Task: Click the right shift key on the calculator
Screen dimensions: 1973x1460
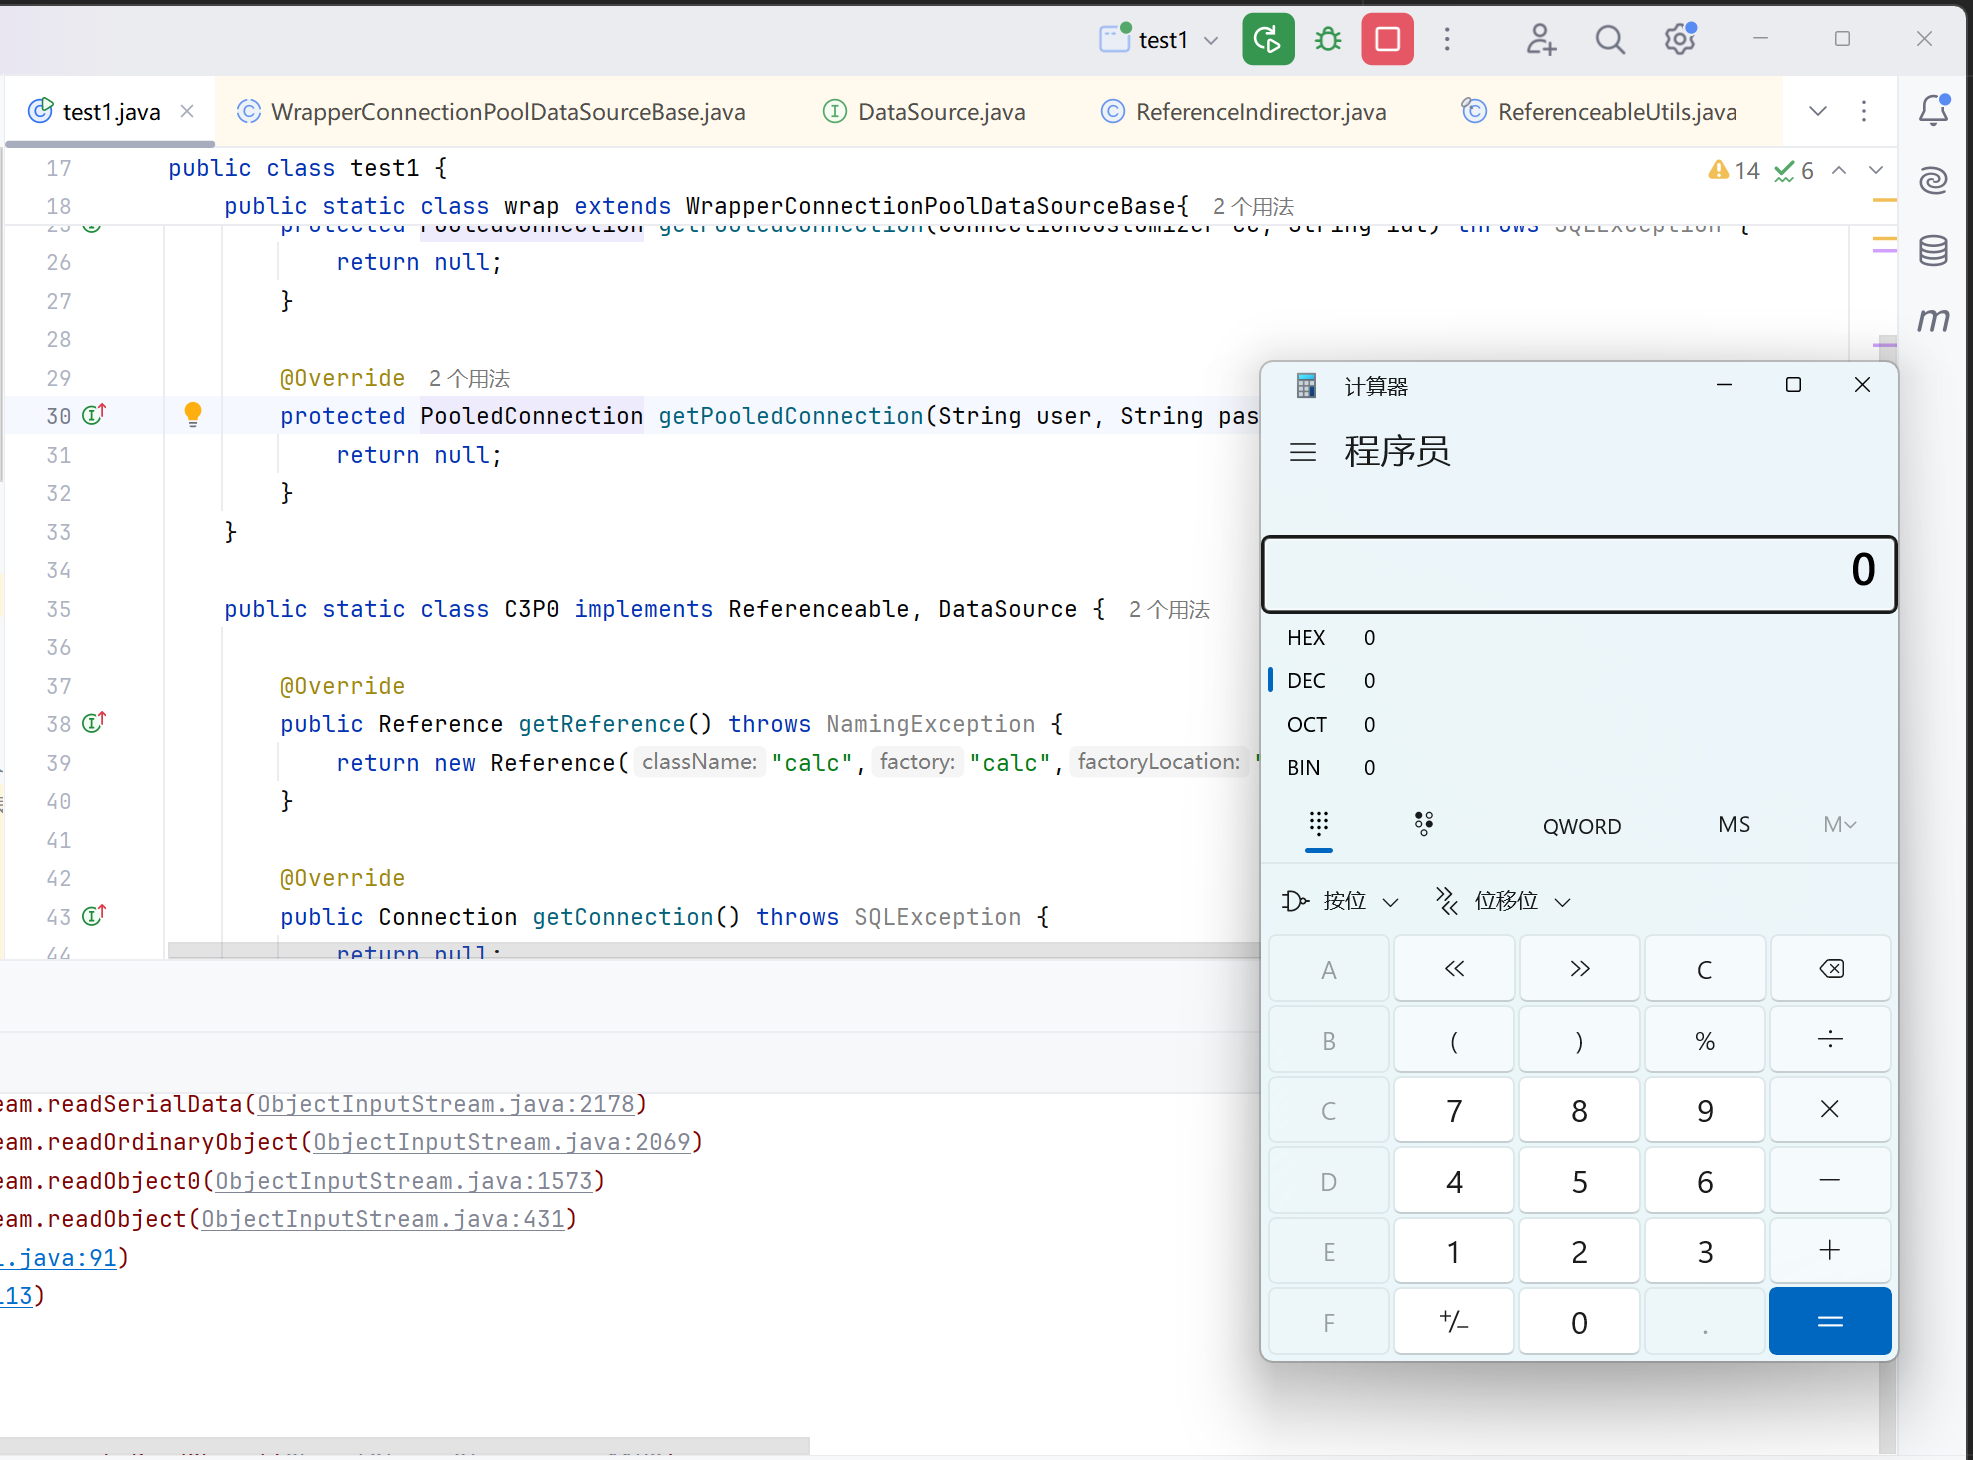Action: click(x=1579, y=968)
